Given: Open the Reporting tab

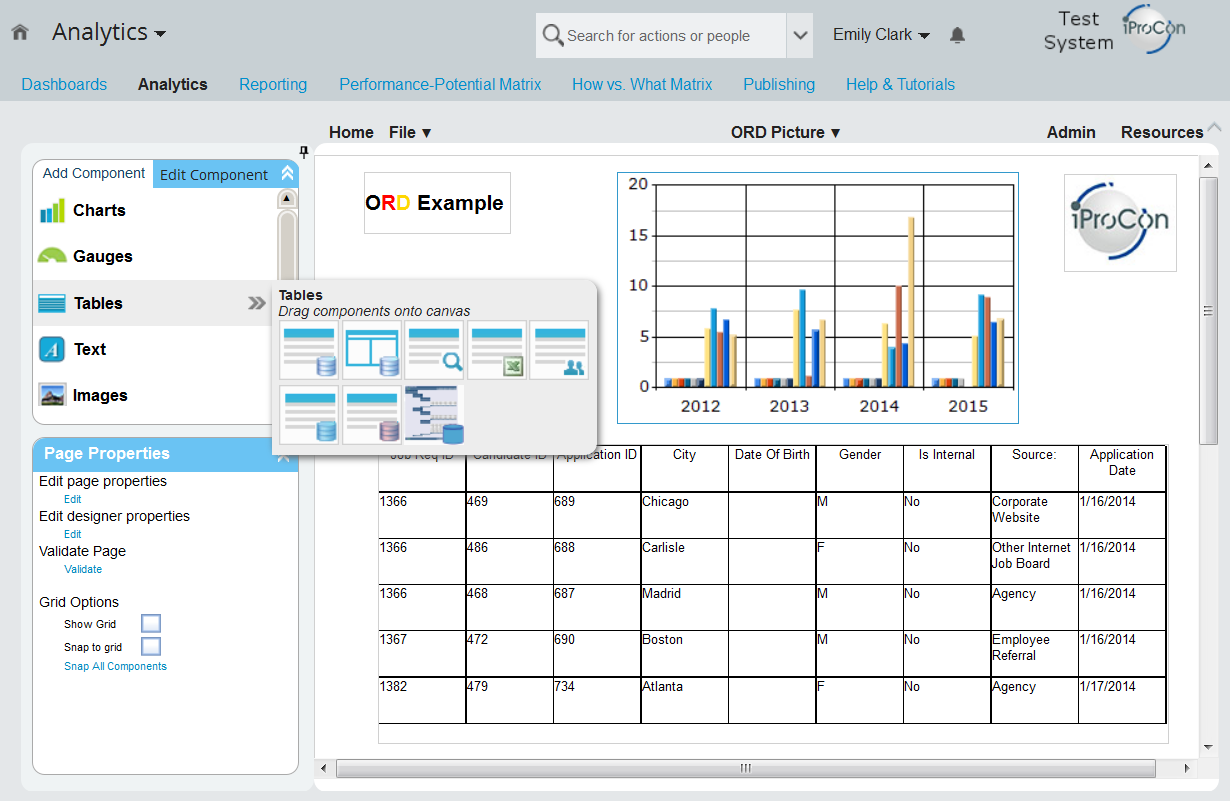Looking at the screenshot, I should pyautogui.click(x=273, y=85).
